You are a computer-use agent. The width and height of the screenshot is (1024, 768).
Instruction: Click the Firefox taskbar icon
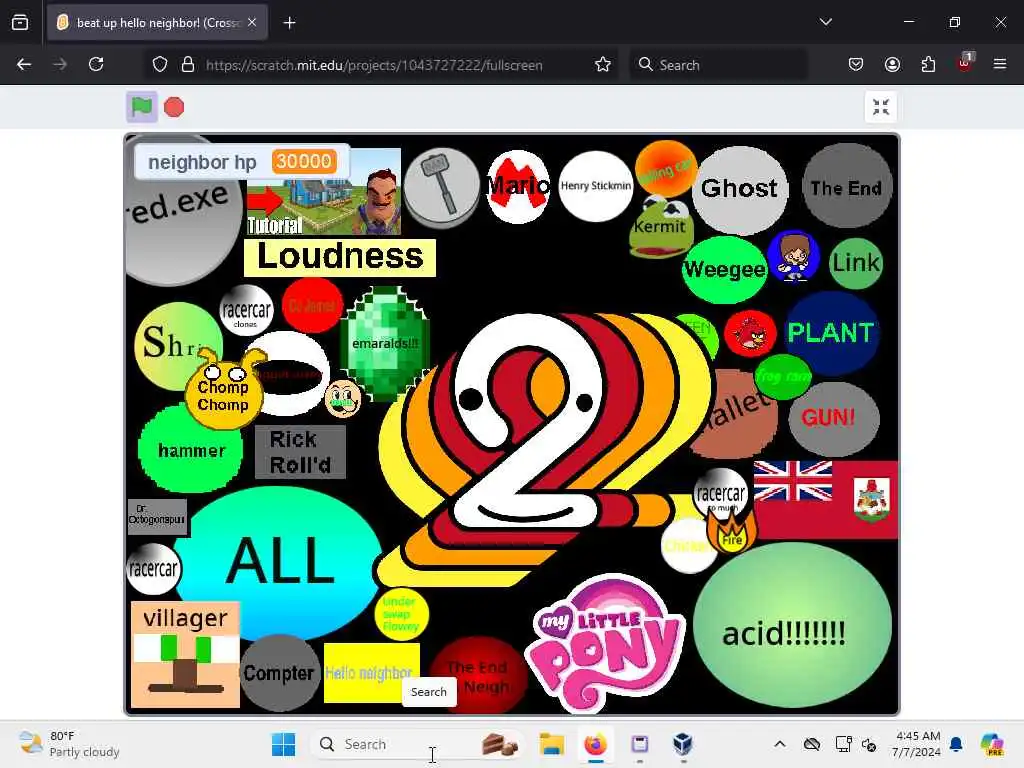point(595,744)
